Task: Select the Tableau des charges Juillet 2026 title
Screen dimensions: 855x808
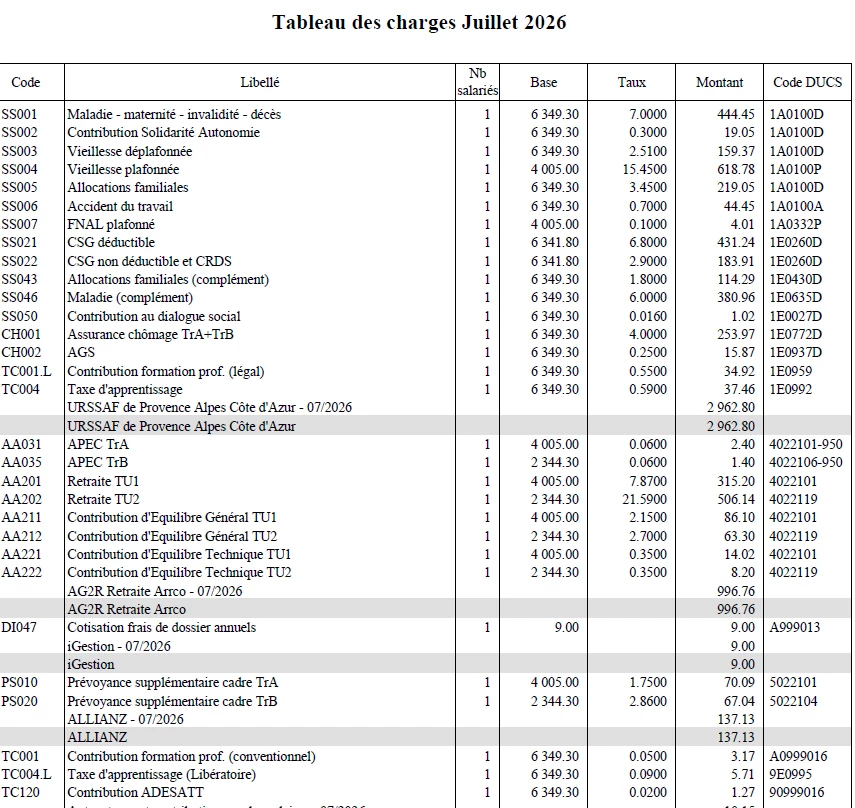Action: pyautogui.click(x=419, y=22)
